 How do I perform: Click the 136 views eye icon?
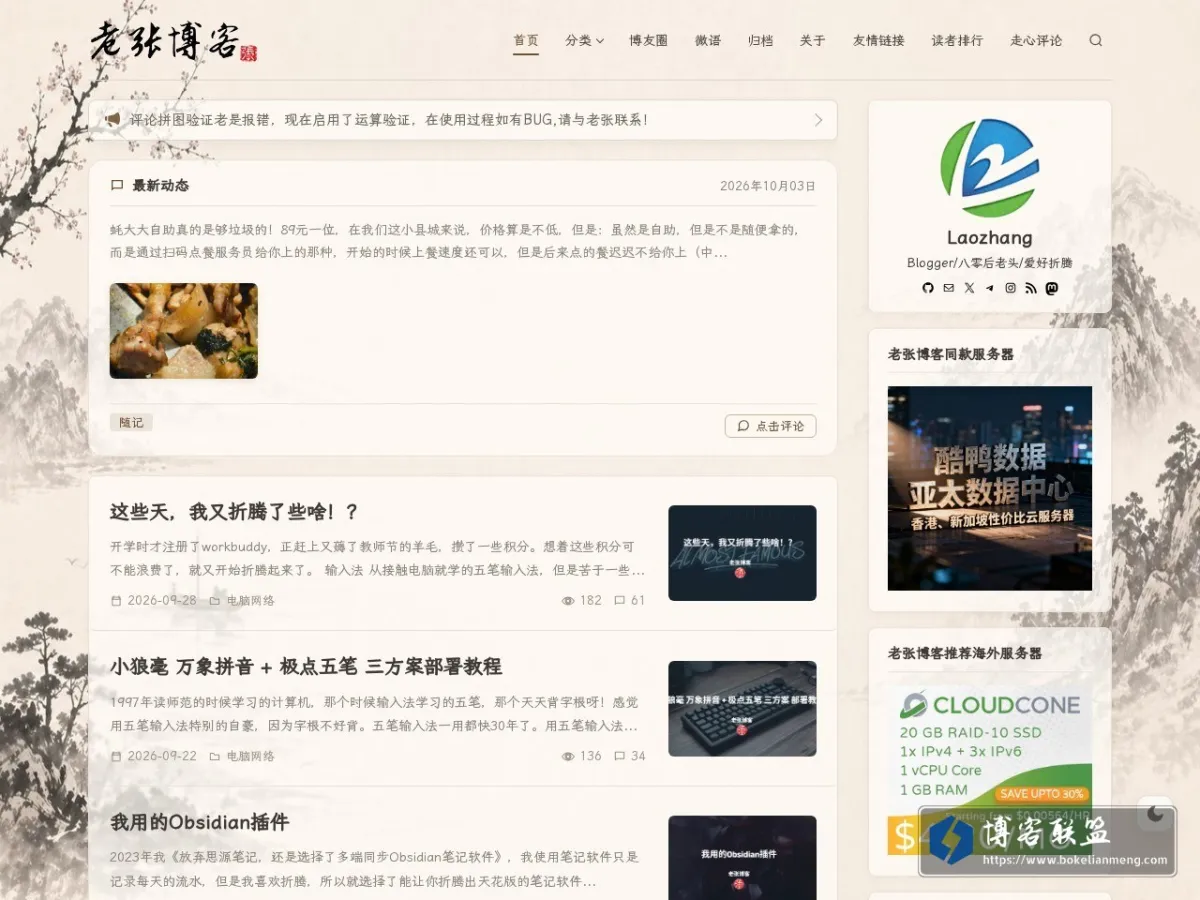click(x=568, y=756)
